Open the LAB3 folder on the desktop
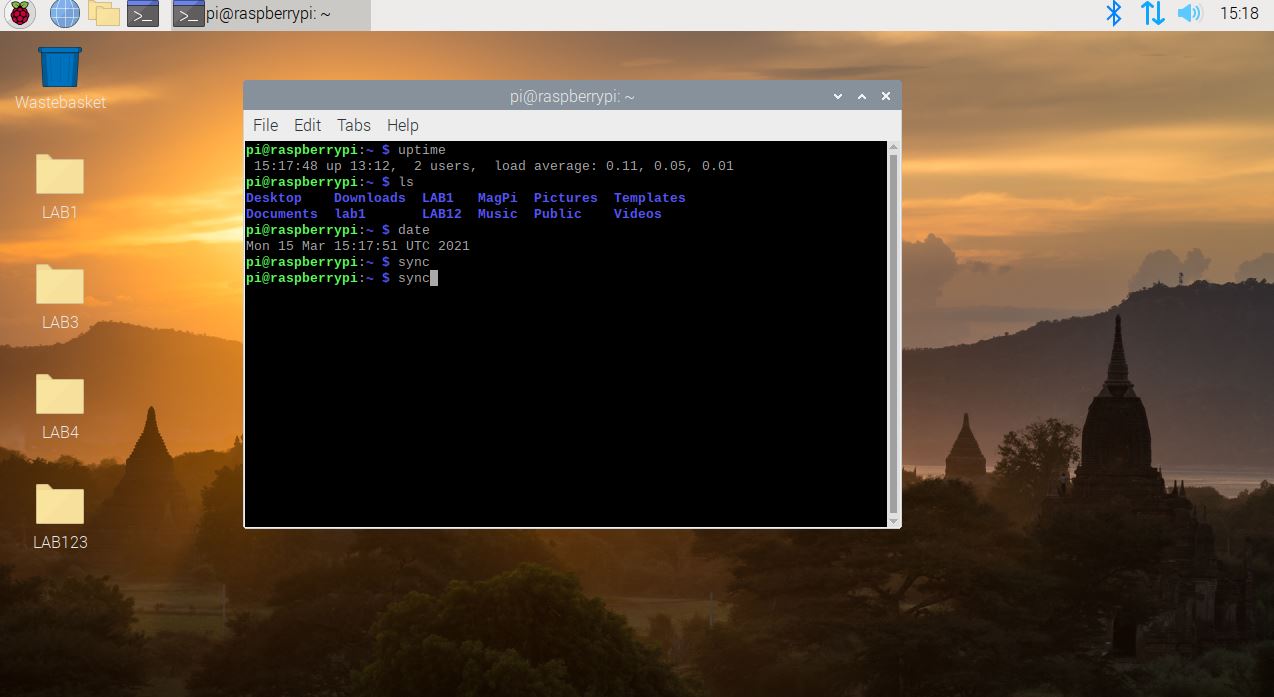 point(59,283)
